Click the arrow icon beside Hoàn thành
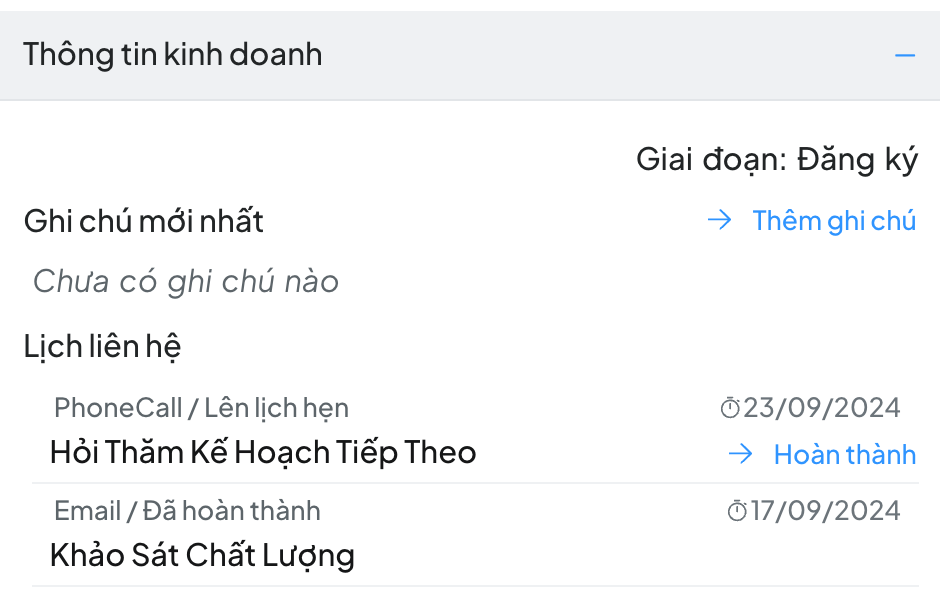The width and height of the screenshot is (940, 590). 741,455
